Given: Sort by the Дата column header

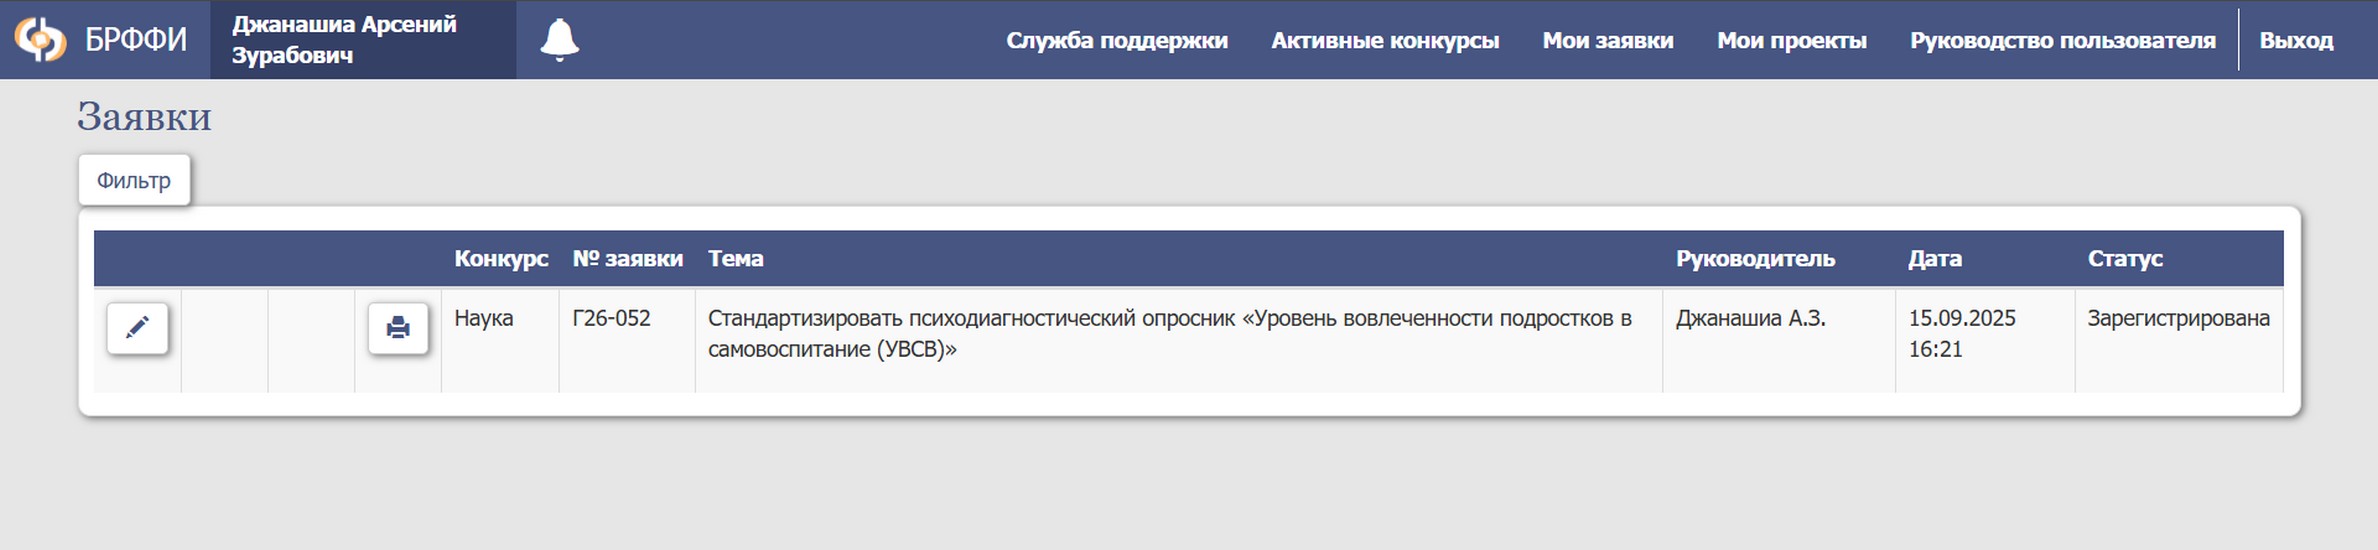Looking at the screenshot, I should 1934,259.
